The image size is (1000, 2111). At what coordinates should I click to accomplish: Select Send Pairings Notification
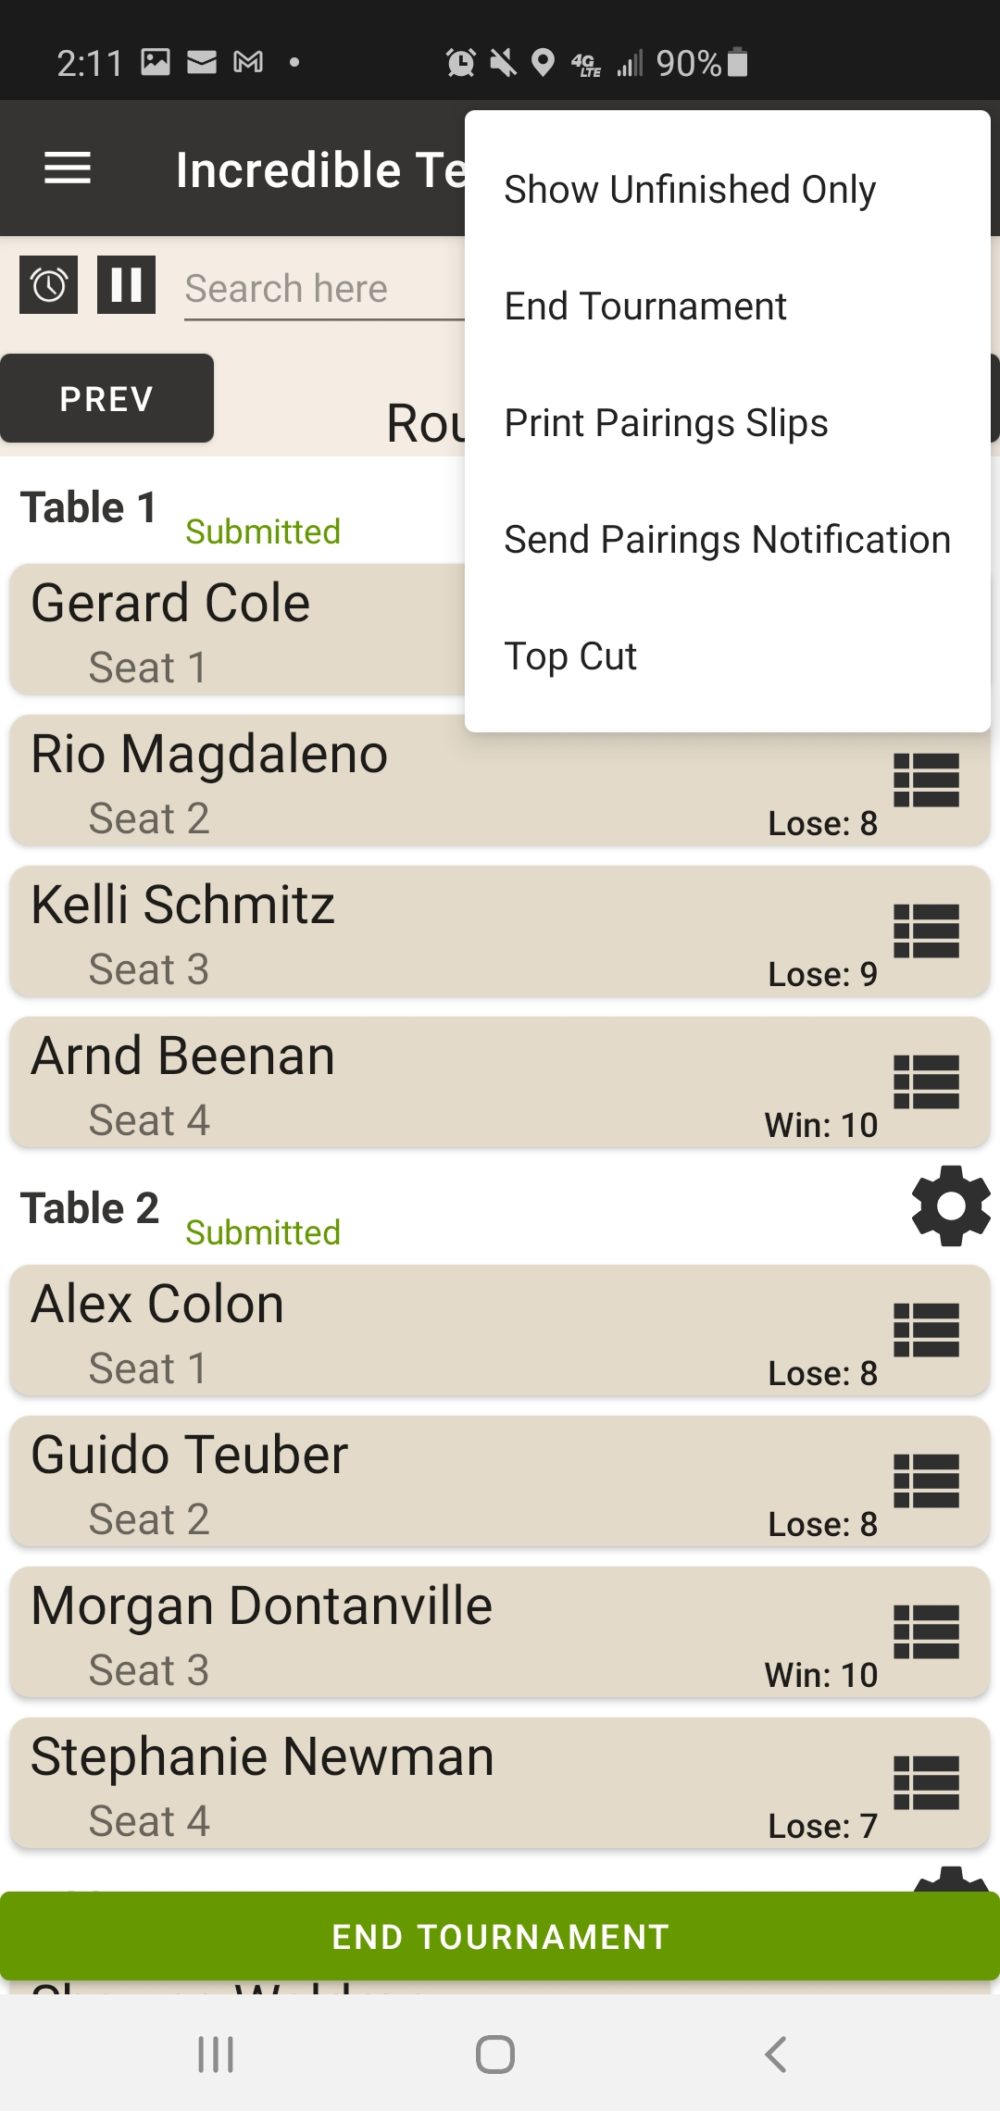(727, 540)
